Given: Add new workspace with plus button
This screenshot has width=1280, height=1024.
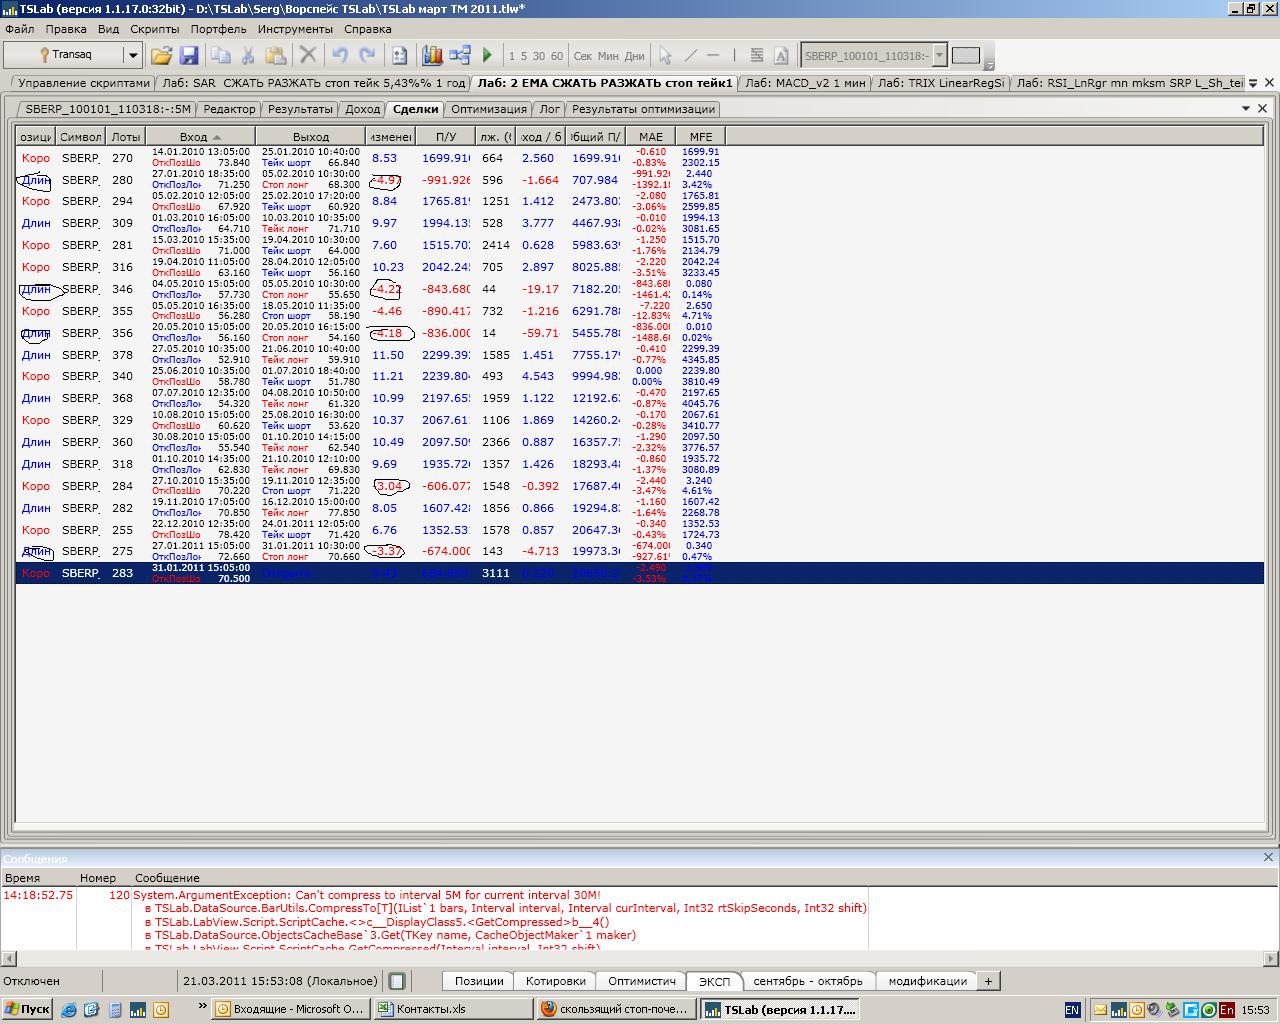Looking at the screenshot, I should point(988,981).
